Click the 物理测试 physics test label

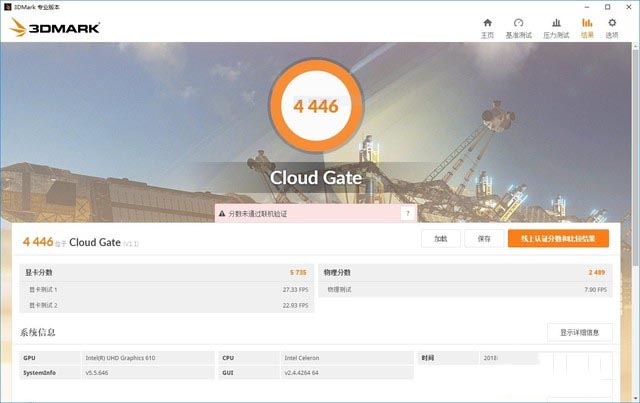339,289
